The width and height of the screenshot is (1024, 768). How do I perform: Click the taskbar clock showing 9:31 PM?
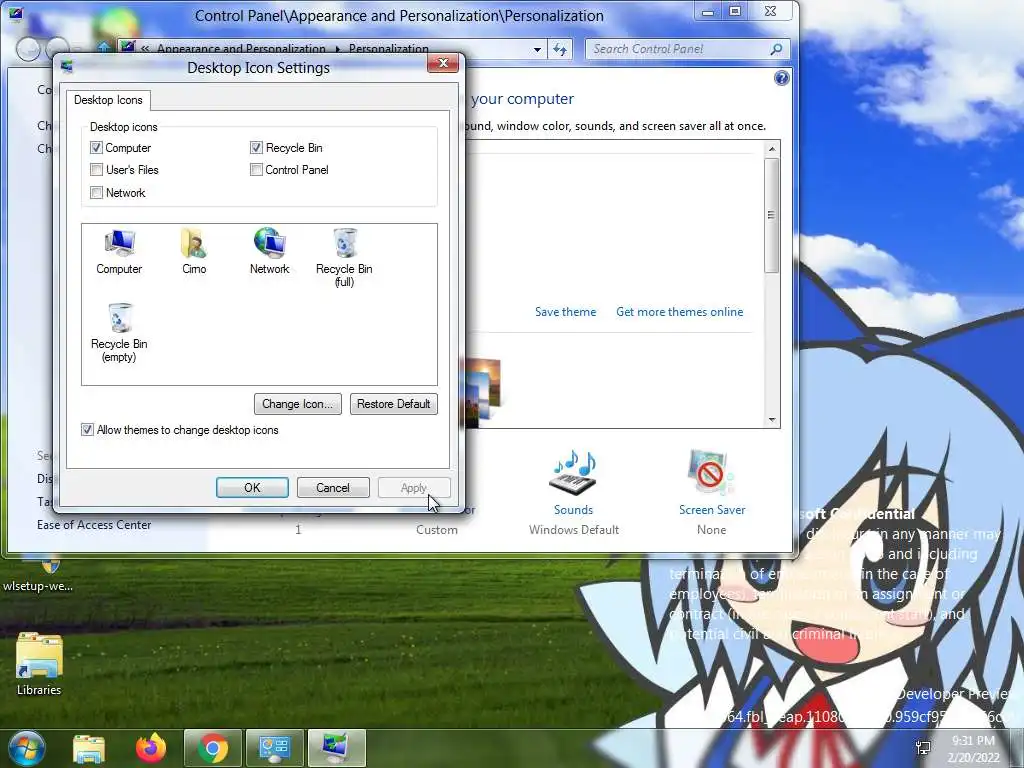(973, 748)
